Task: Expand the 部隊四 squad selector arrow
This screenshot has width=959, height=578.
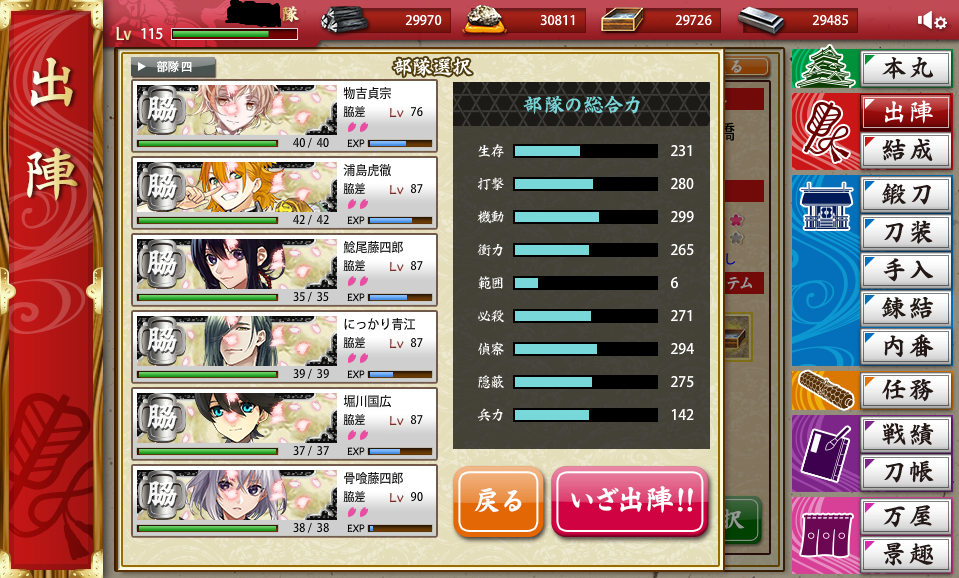Action: tap(142, 67)
